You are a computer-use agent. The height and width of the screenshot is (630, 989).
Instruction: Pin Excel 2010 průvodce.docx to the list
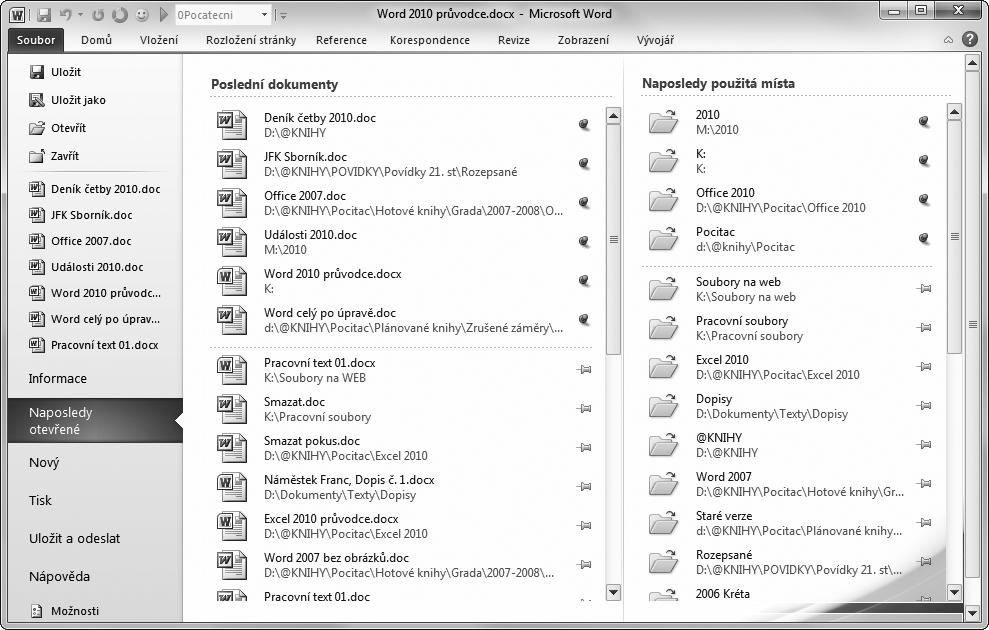pos(584,526)
